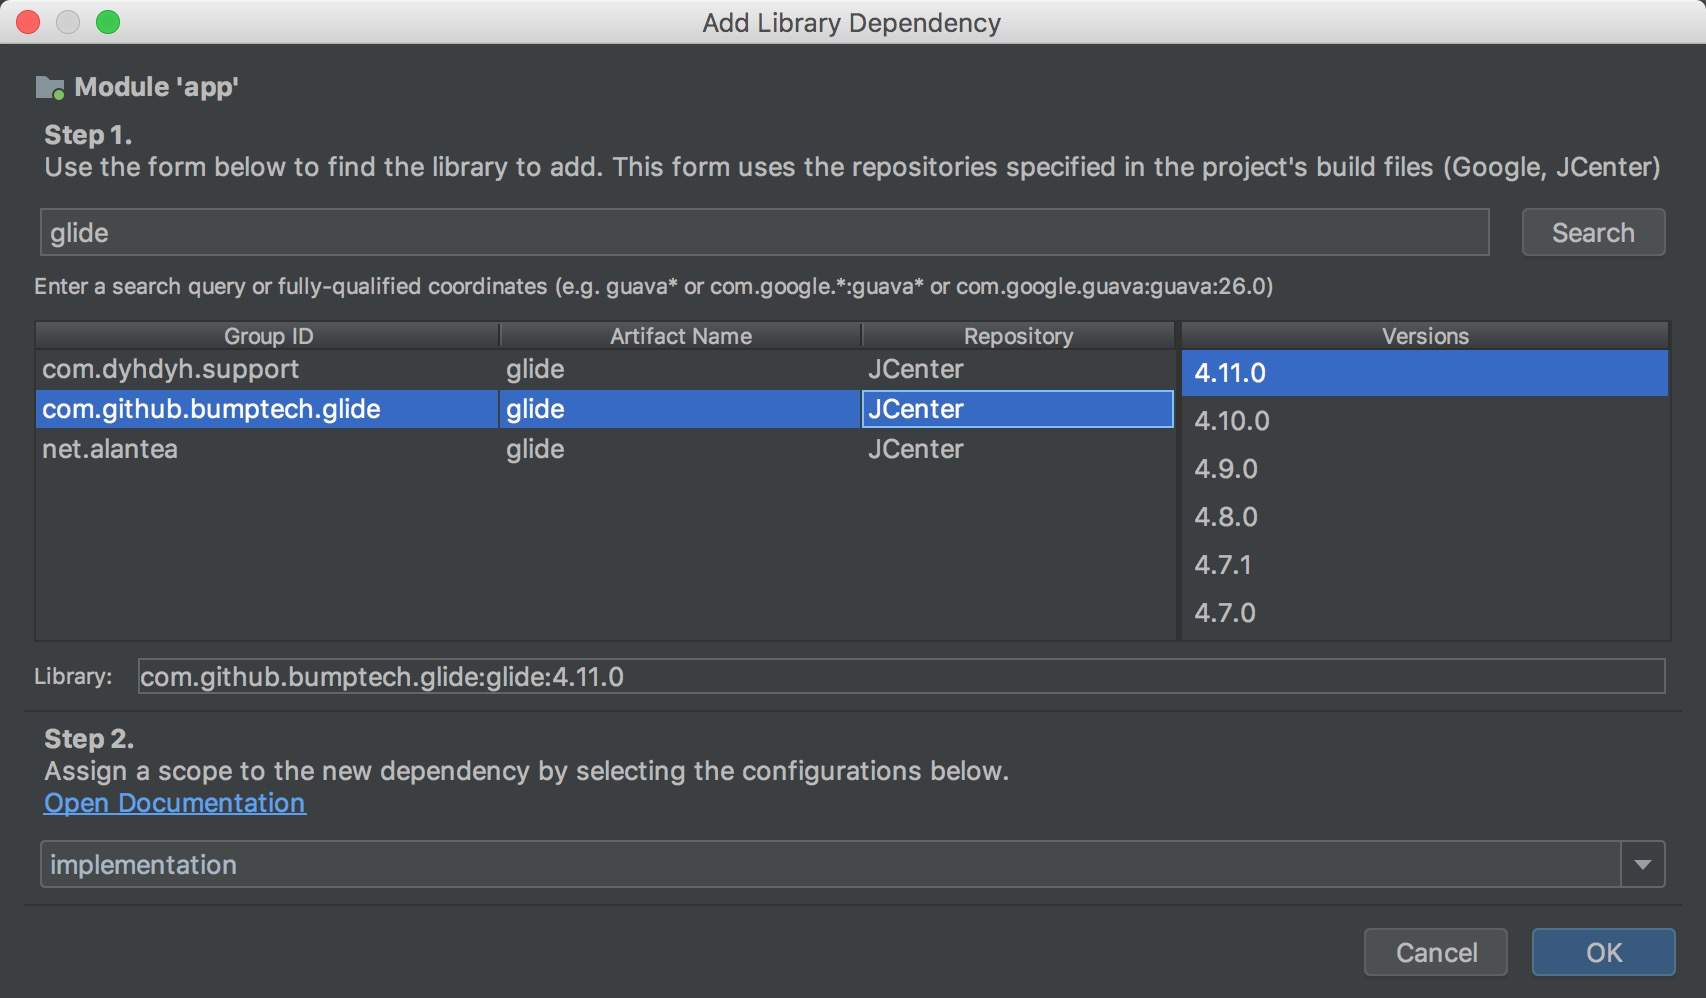Select version 4.11.0

tap(1425, 373)
